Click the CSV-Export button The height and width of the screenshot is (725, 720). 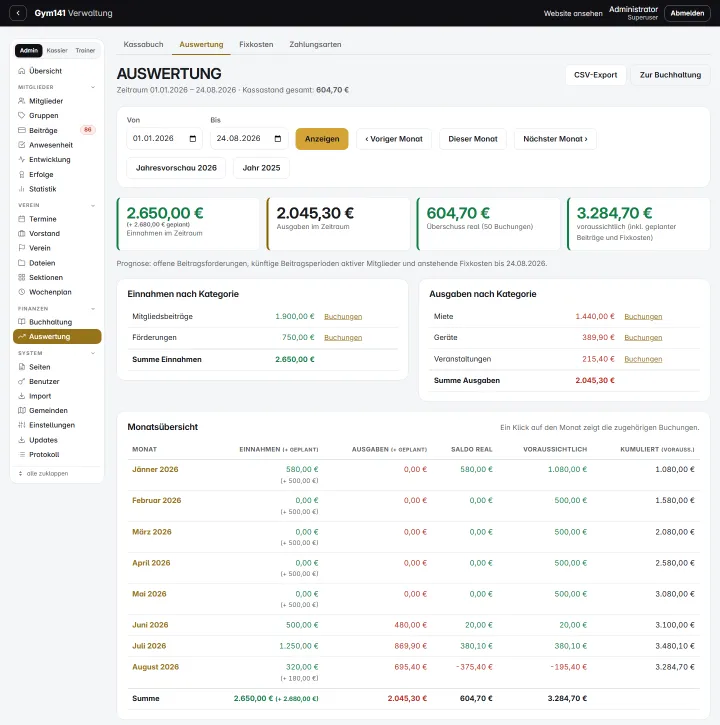(596, 75)
